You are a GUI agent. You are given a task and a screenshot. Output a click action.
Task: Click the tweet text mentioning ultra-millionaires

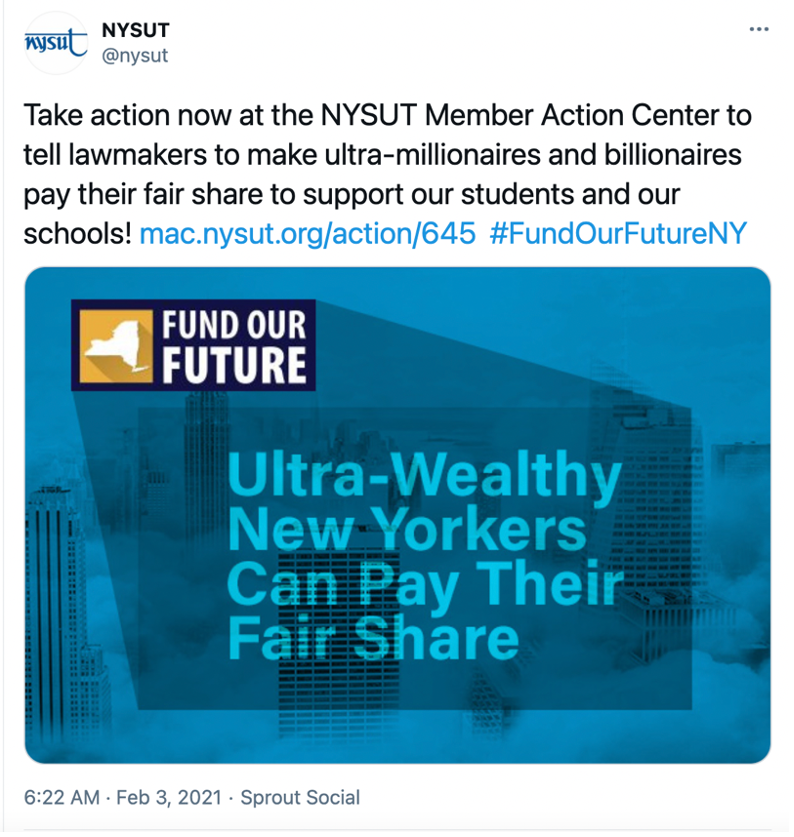[388, 175]
